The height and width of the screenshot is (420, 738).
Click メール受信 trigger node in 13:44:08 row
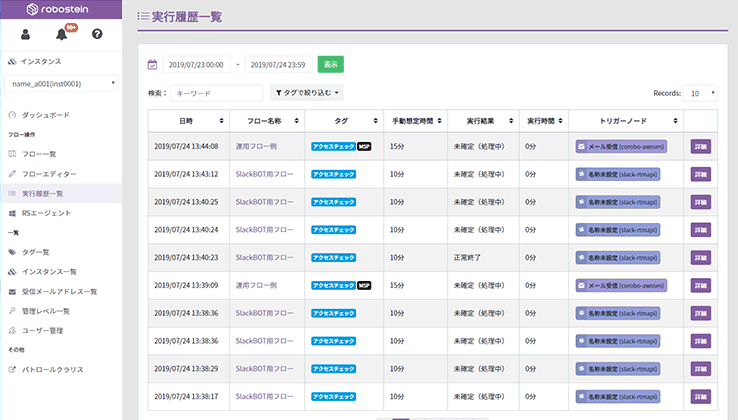621,146
